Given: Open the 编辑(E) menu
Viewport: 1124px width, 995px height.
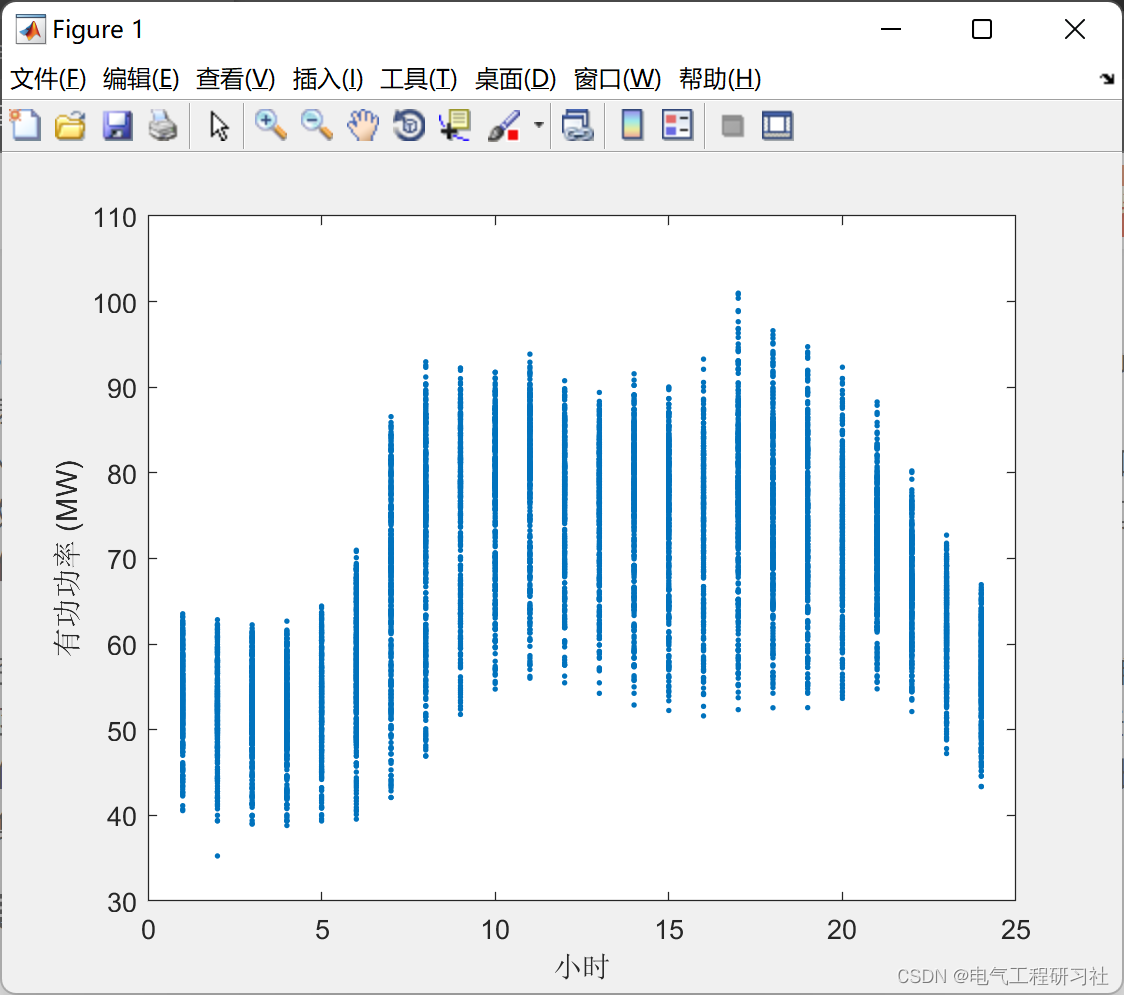Looking at the screenshot, I should tap(140, 79).
